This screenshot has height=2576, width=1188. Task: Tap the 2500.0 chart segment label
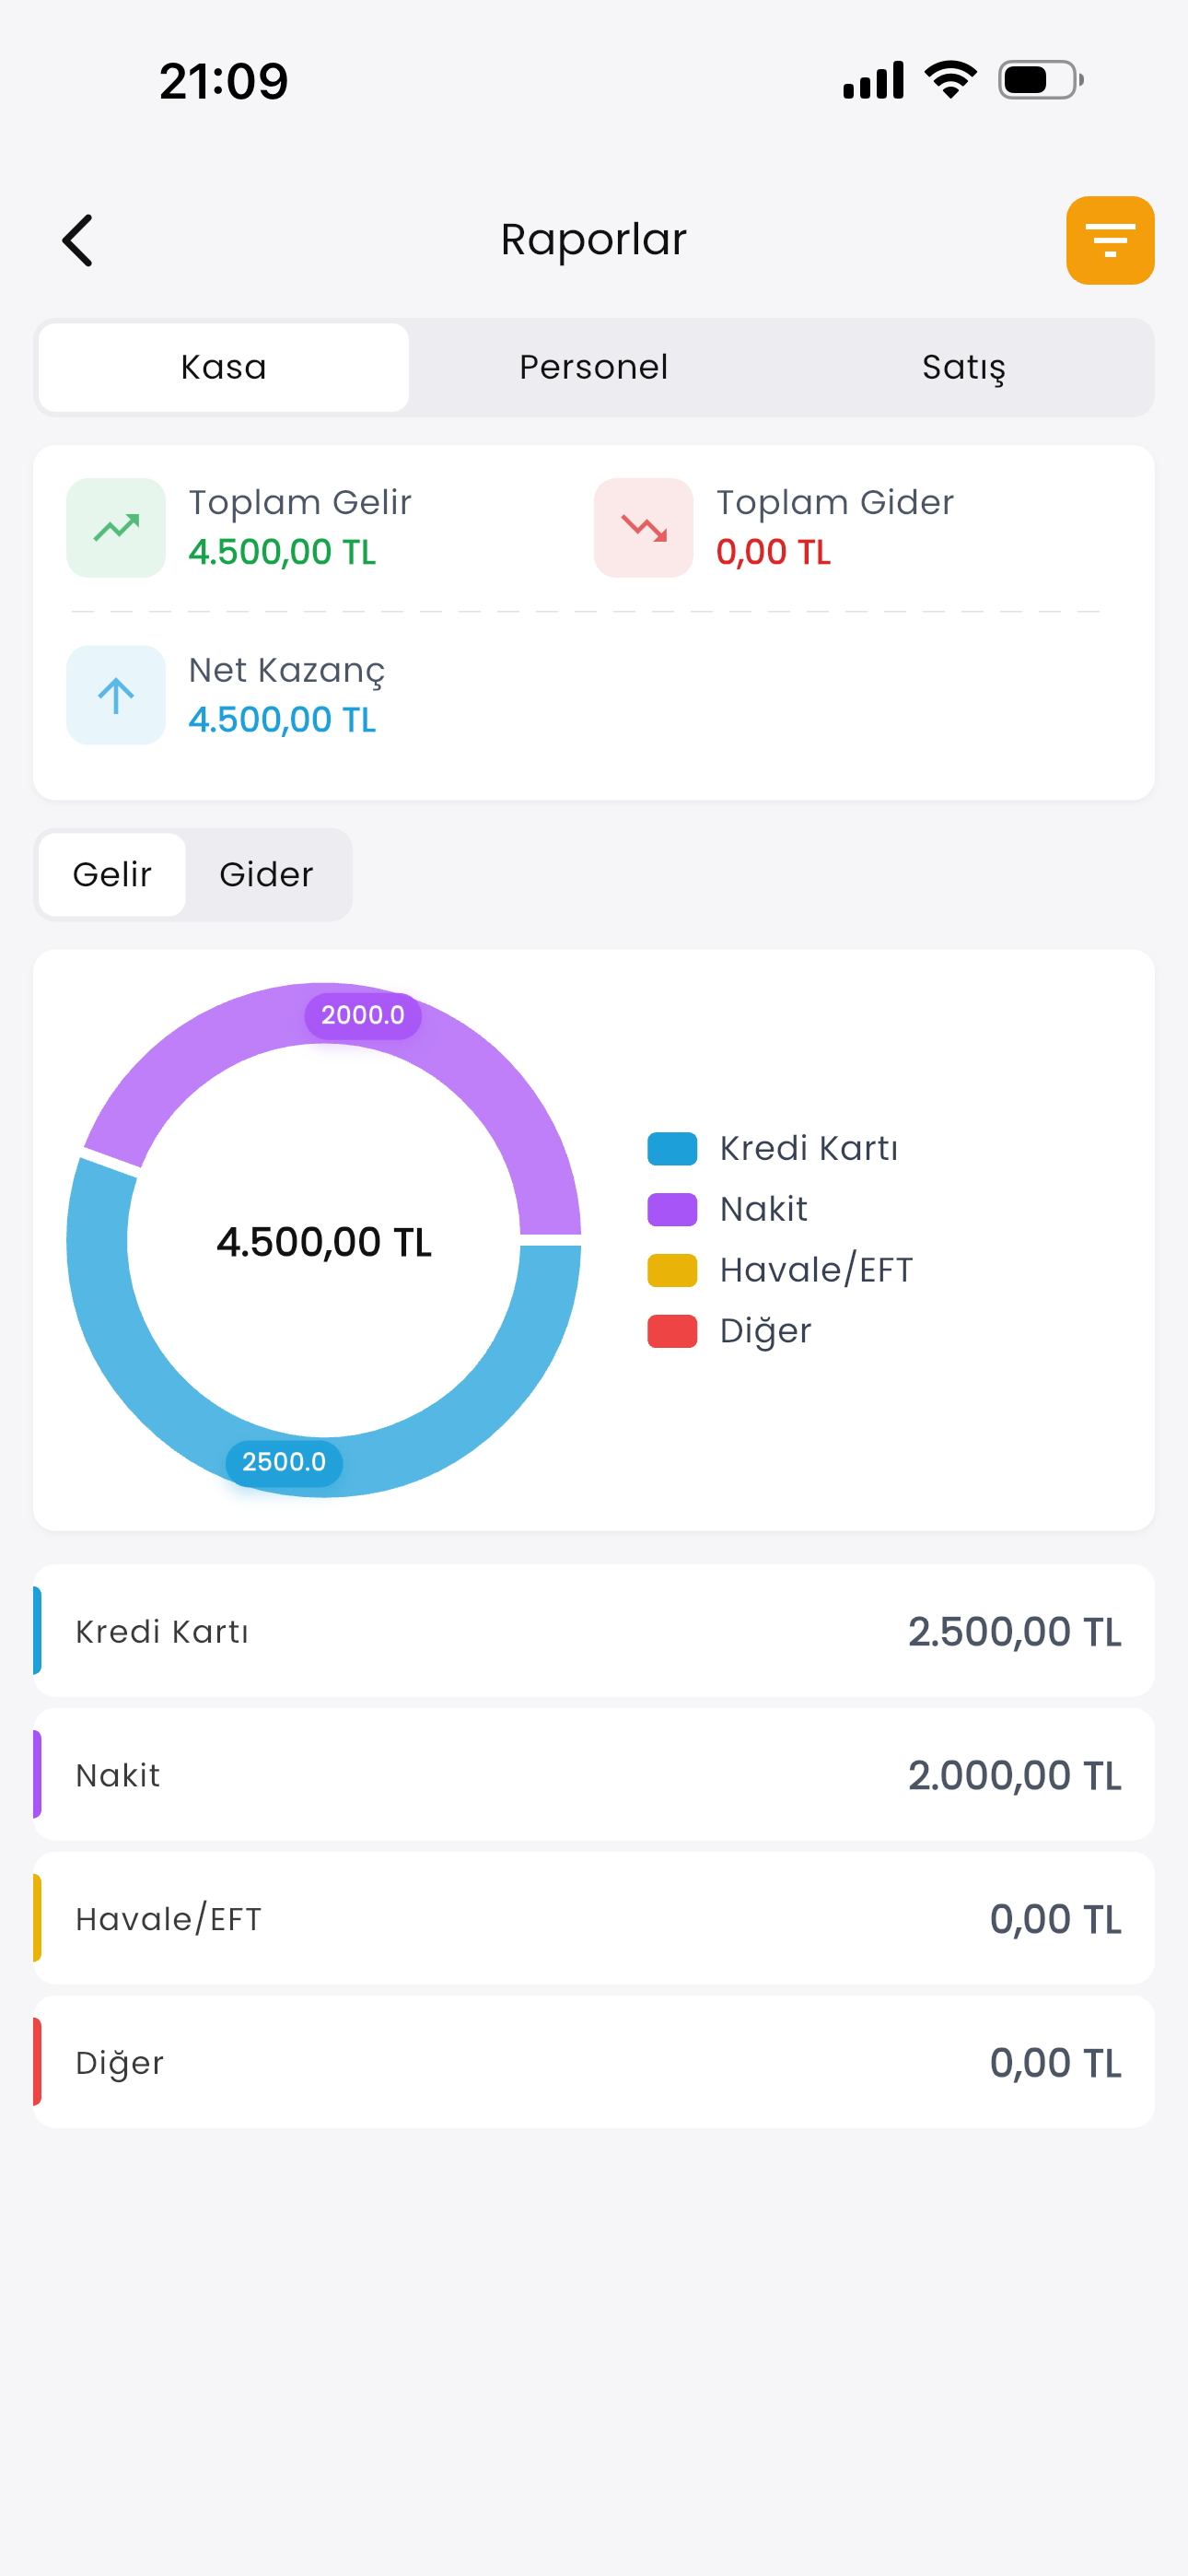tap(284, 1462)
